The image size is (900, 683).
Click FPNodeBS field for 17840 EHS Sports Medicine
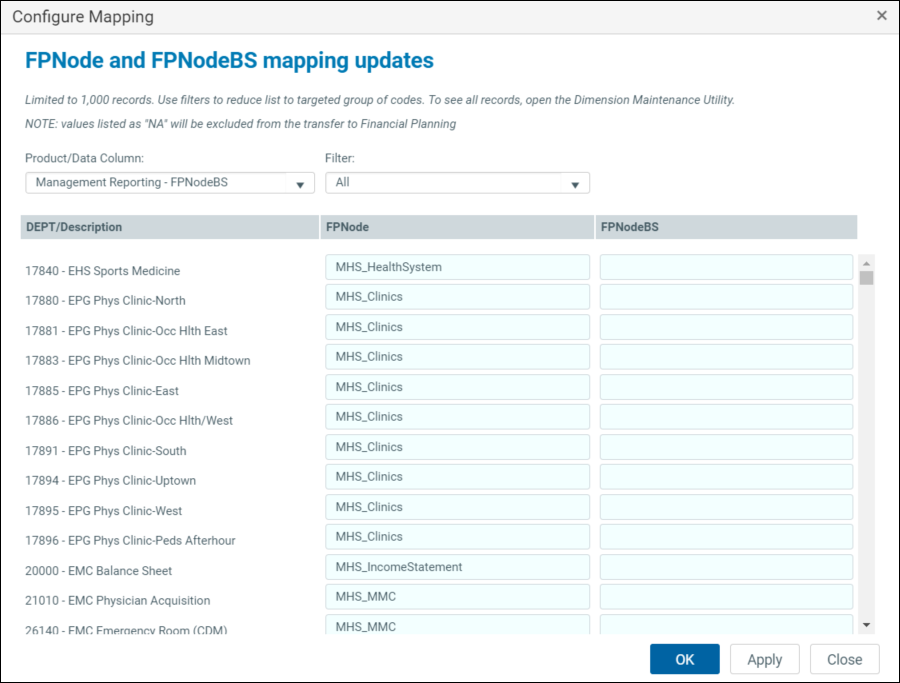point(725,267)
